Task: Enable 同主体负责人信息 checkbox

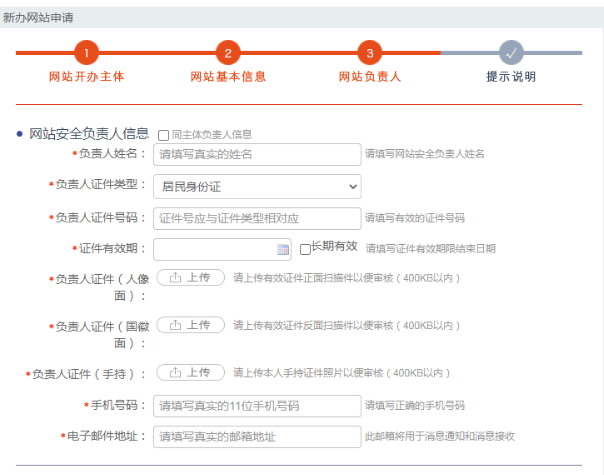Action: click(x=164, y=135)
